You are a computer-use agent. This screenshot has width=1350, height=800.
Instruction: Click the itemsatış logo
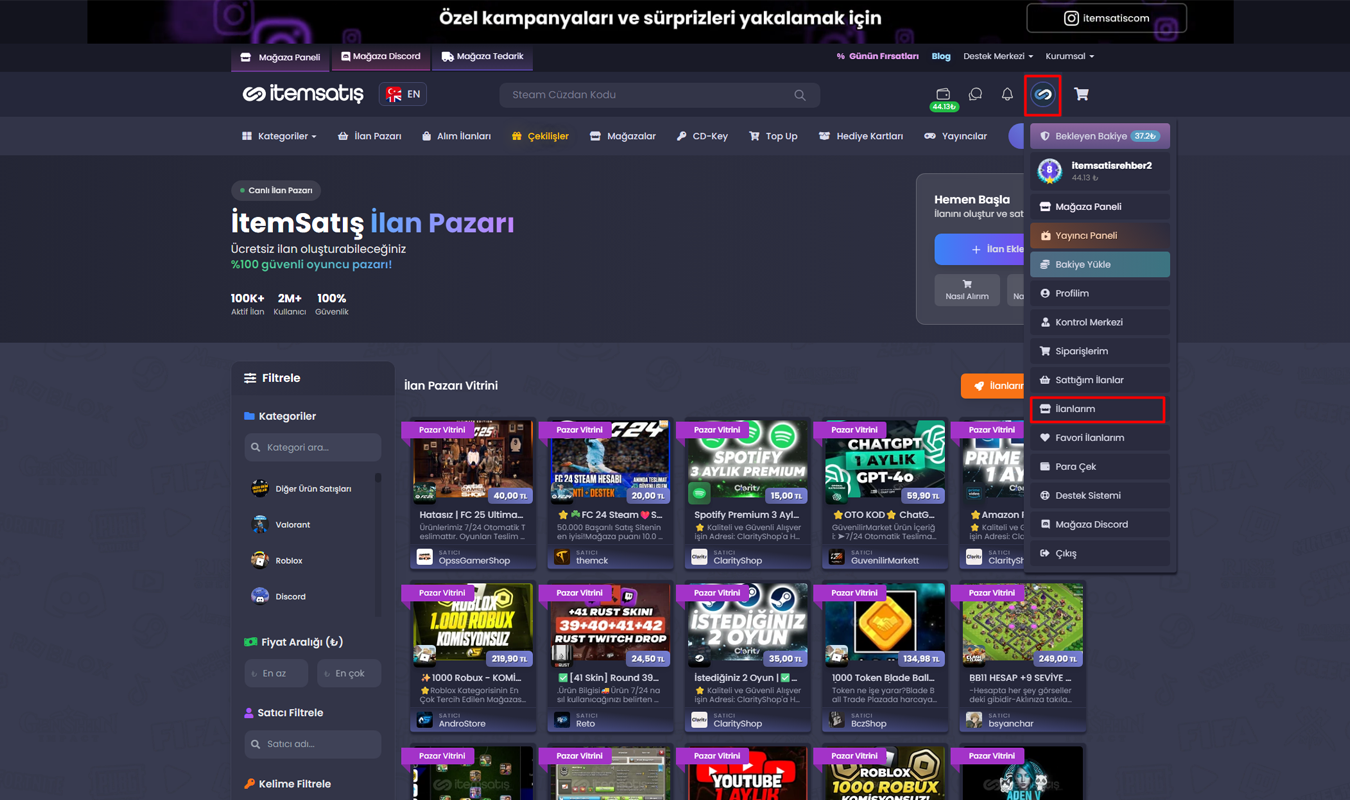point(303,94)
